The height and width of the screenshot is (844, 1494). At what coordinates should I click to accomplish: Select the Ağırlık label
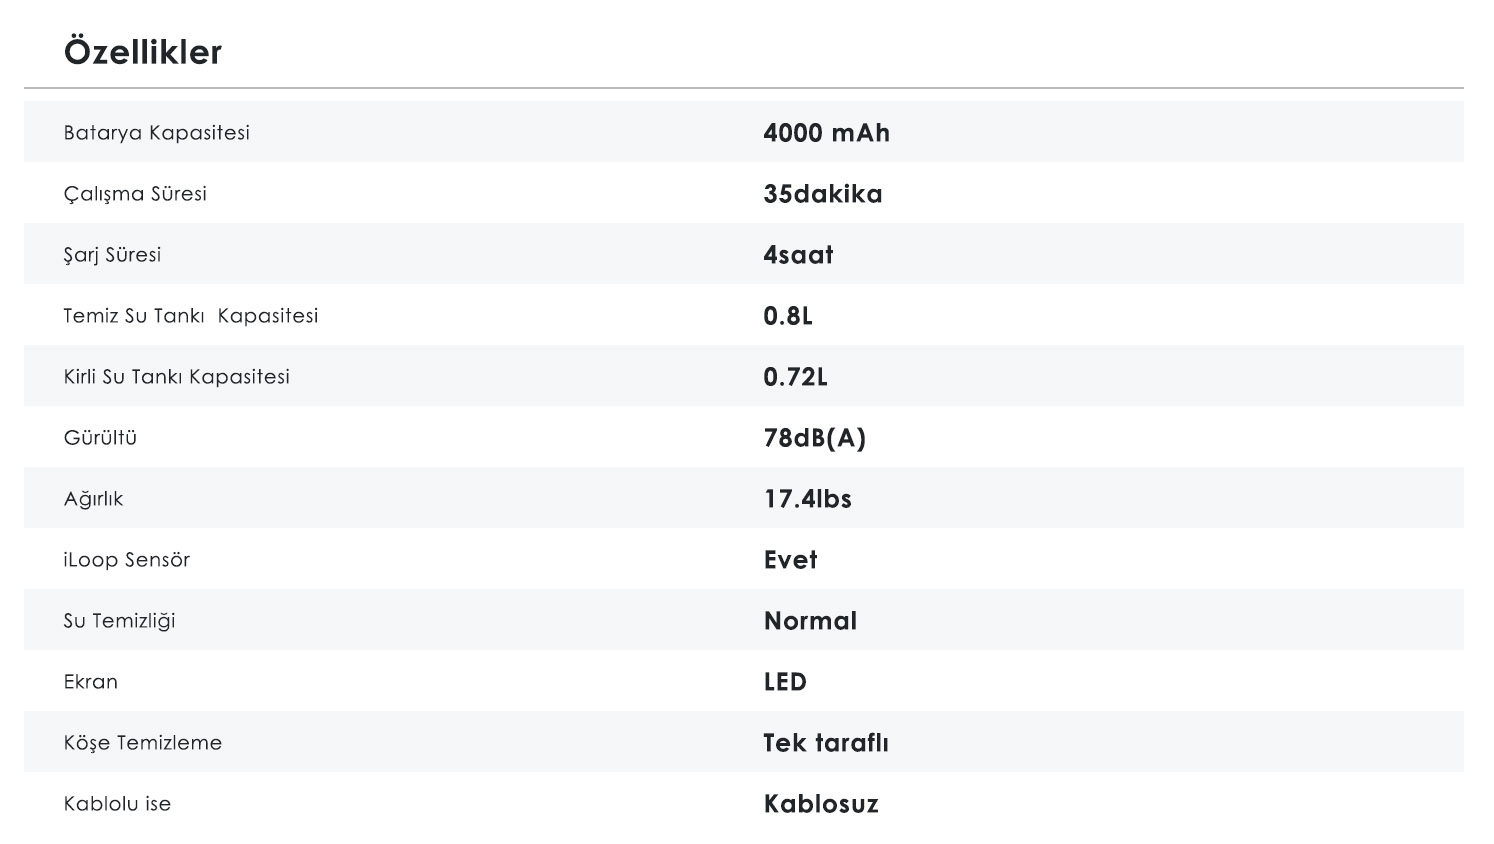93,499
